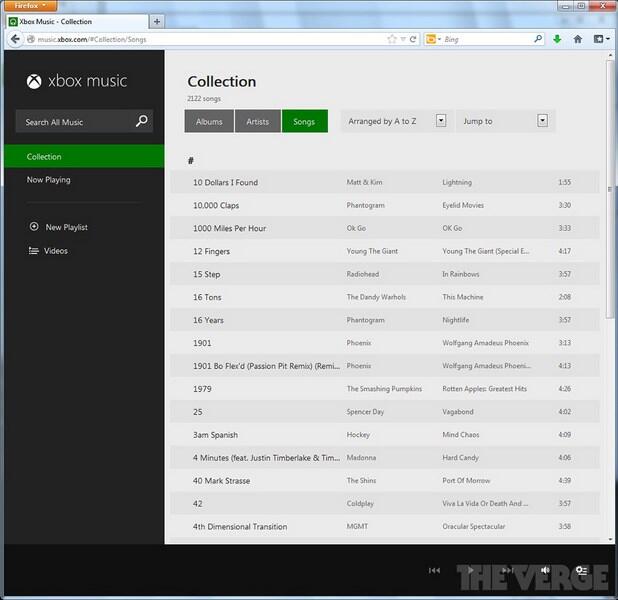
Task: Click the New Playlist plus icon
Action: coord(34,227)
